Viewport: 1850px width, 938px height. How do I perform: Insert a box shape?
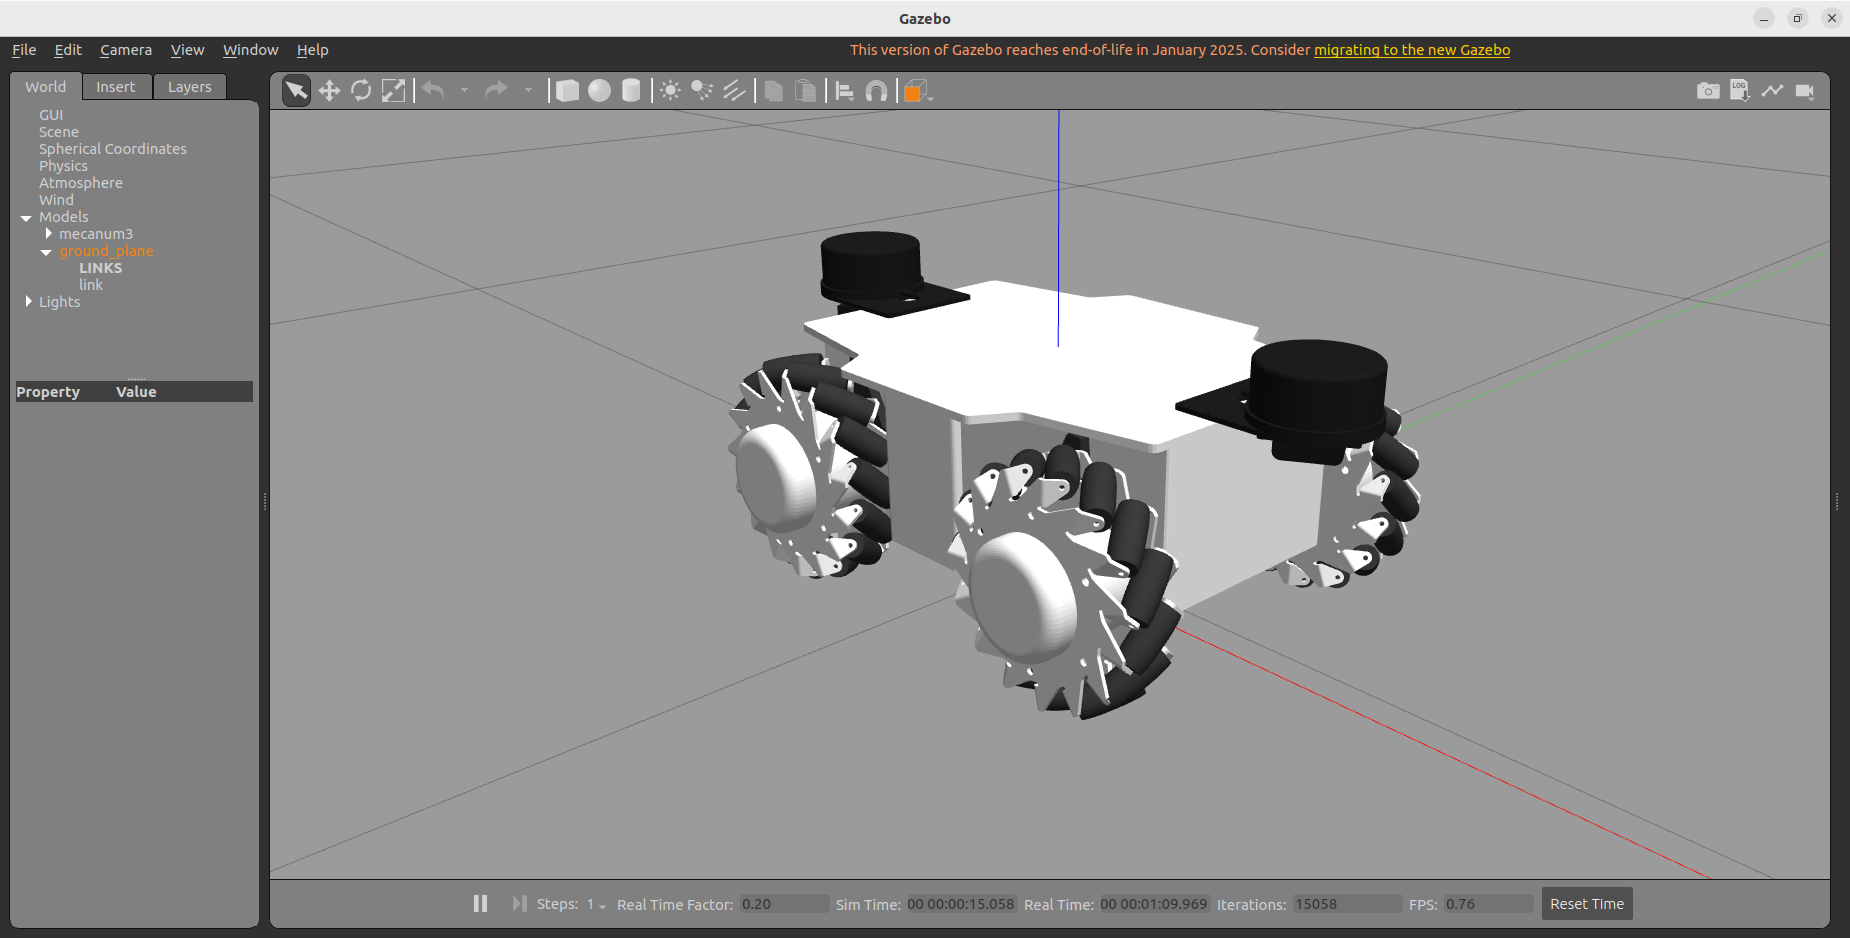click(x=567, y=91)
